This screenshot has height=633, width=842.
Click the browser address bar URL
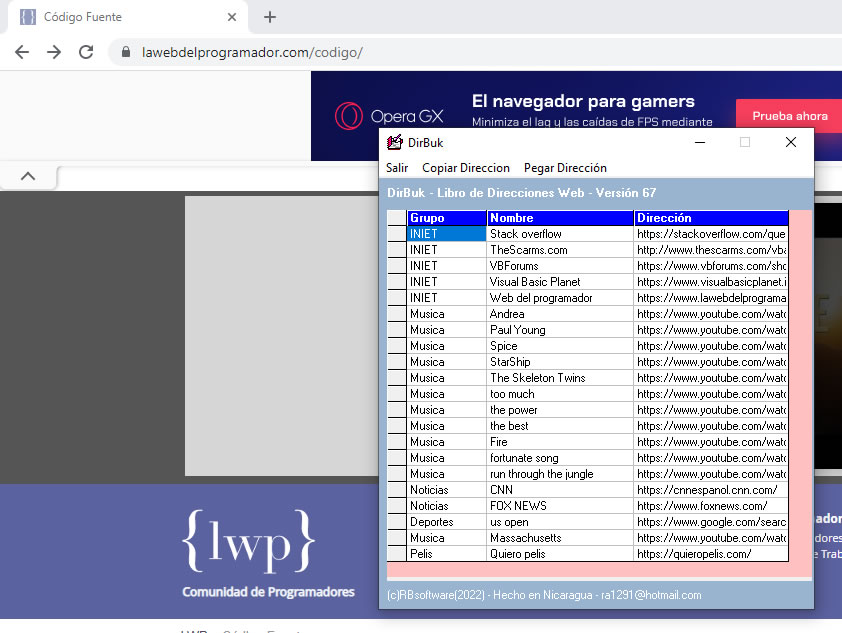(x=252, y=52)
